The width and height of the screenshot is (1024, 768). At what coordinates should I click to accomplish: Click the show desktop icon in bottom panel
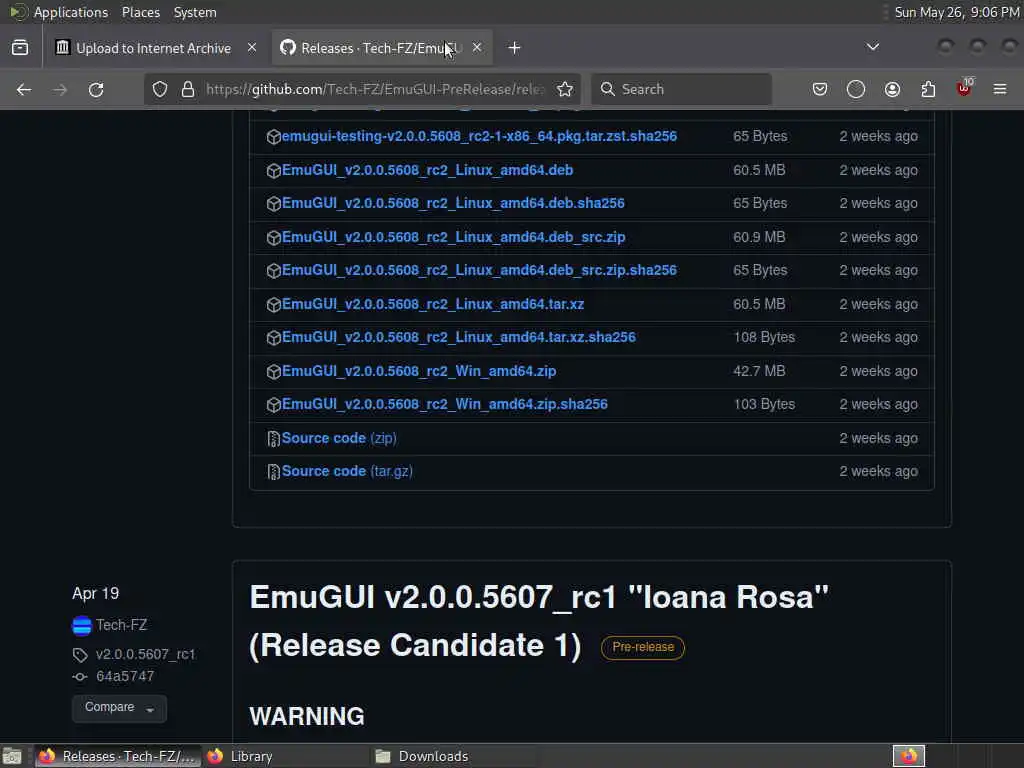pos(12,756)
